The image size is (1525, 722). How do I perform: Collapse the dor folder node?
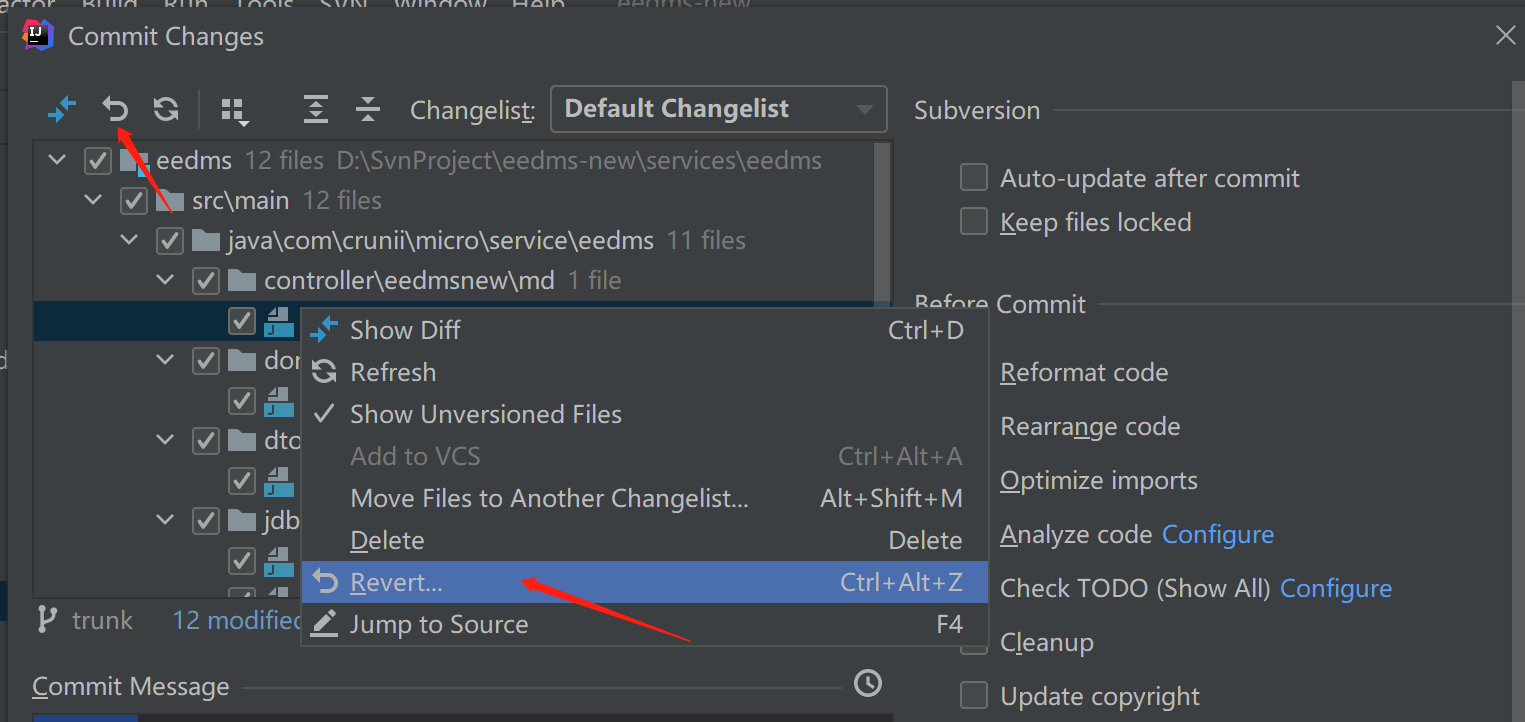[x=166, y=361]
